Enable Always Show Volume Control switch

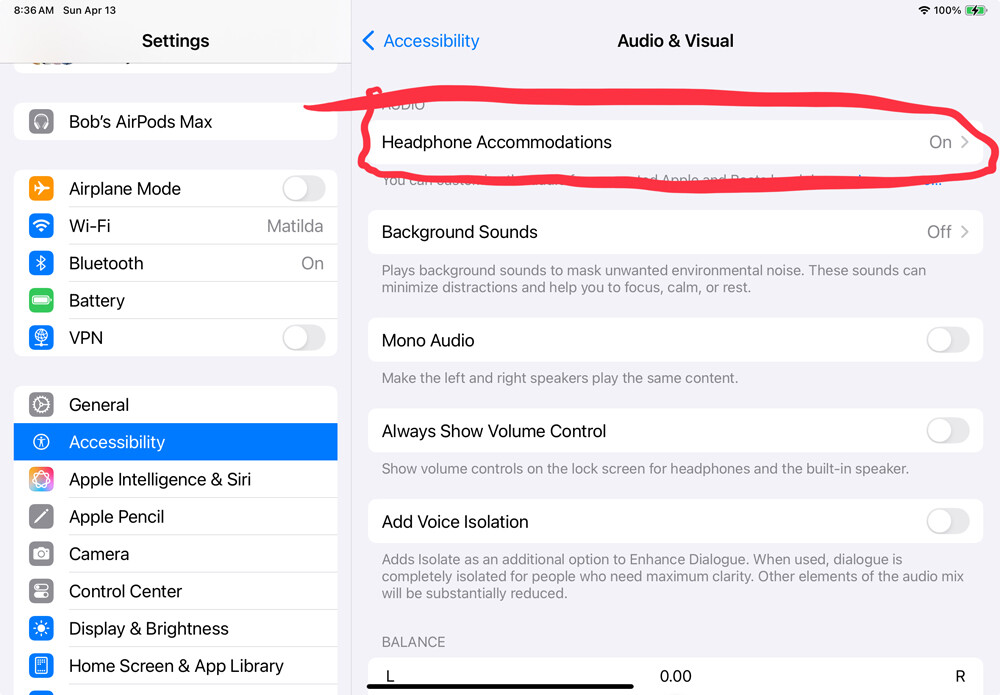[948, 431]
